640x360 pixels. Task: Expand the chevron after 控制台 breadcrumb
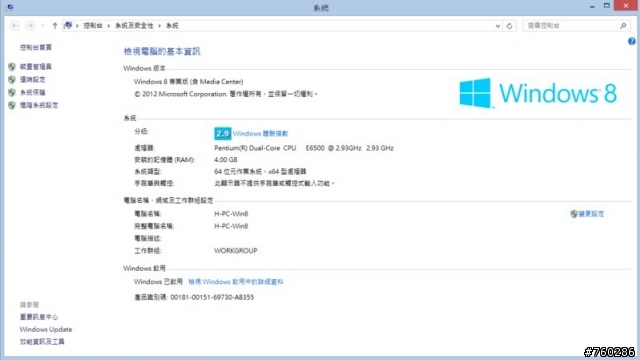point(109,26)
